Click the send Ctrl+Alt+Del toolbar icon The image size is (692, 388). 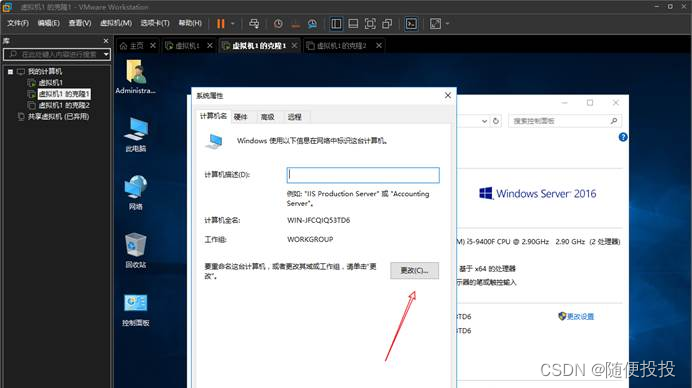coord(254,24)
